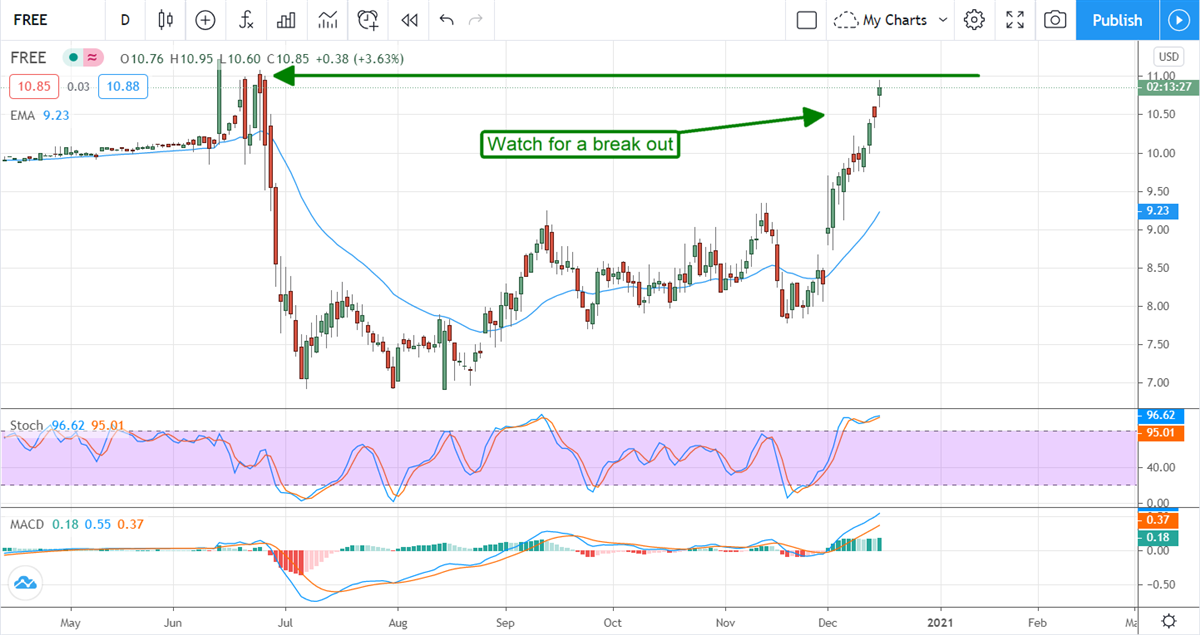
Task: Open indicator templates icon
Action: [327, 20]
